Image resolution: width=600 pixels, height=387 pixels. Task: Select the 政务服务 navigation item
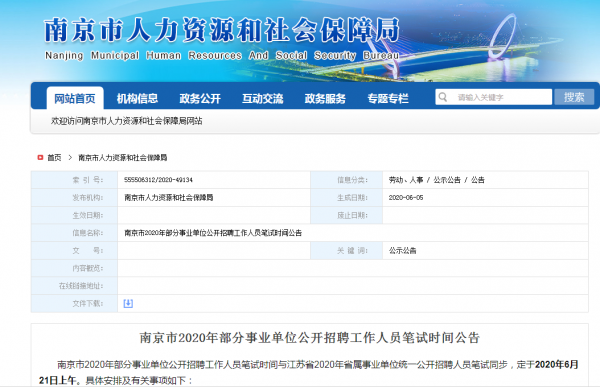(x=325, y=99)
